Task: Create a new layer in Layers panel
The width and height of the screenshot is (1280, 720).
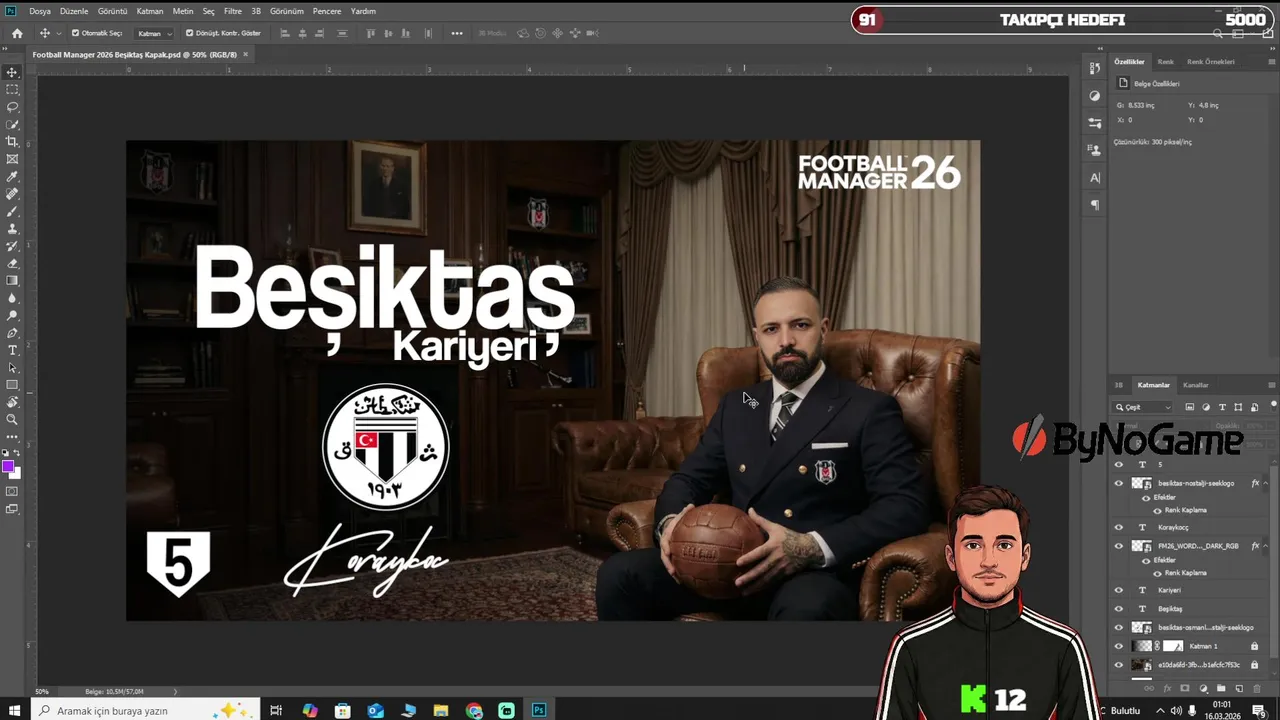Action: click(1239, 688)
